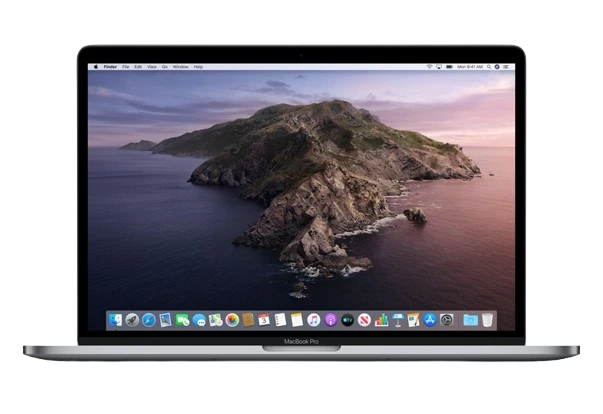Open the Apple menu
Viewport: 603px width, 414px height.
(95, 67)
